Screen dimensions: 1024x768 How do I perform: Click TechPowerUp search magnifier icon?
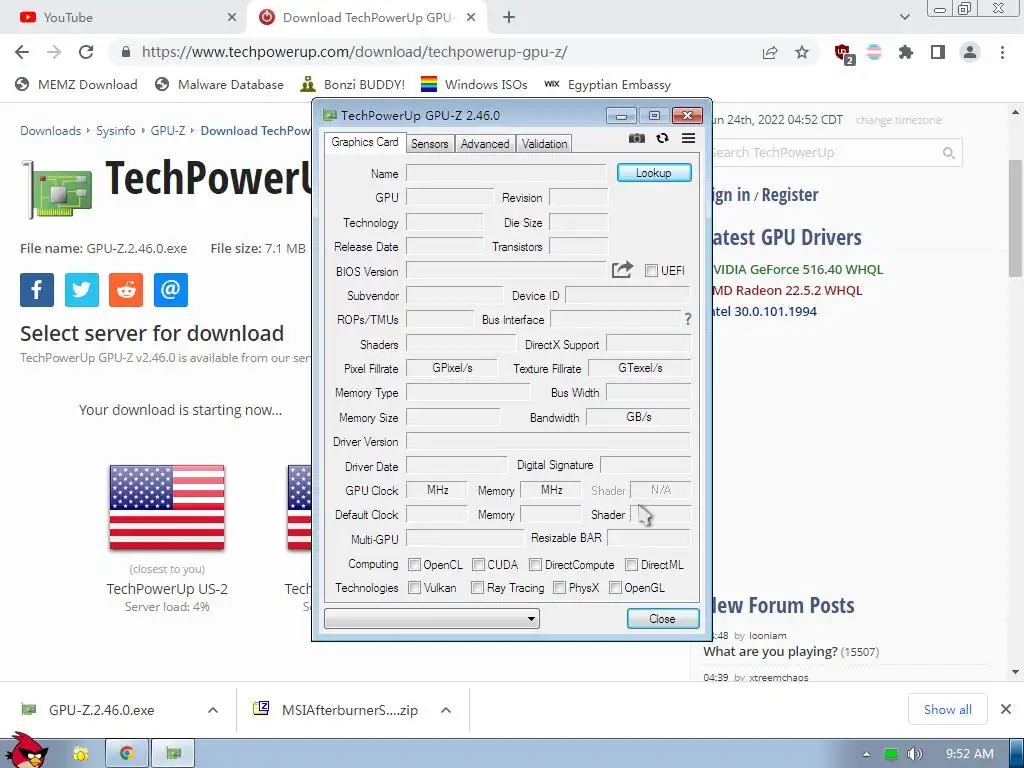pos(949,153)
